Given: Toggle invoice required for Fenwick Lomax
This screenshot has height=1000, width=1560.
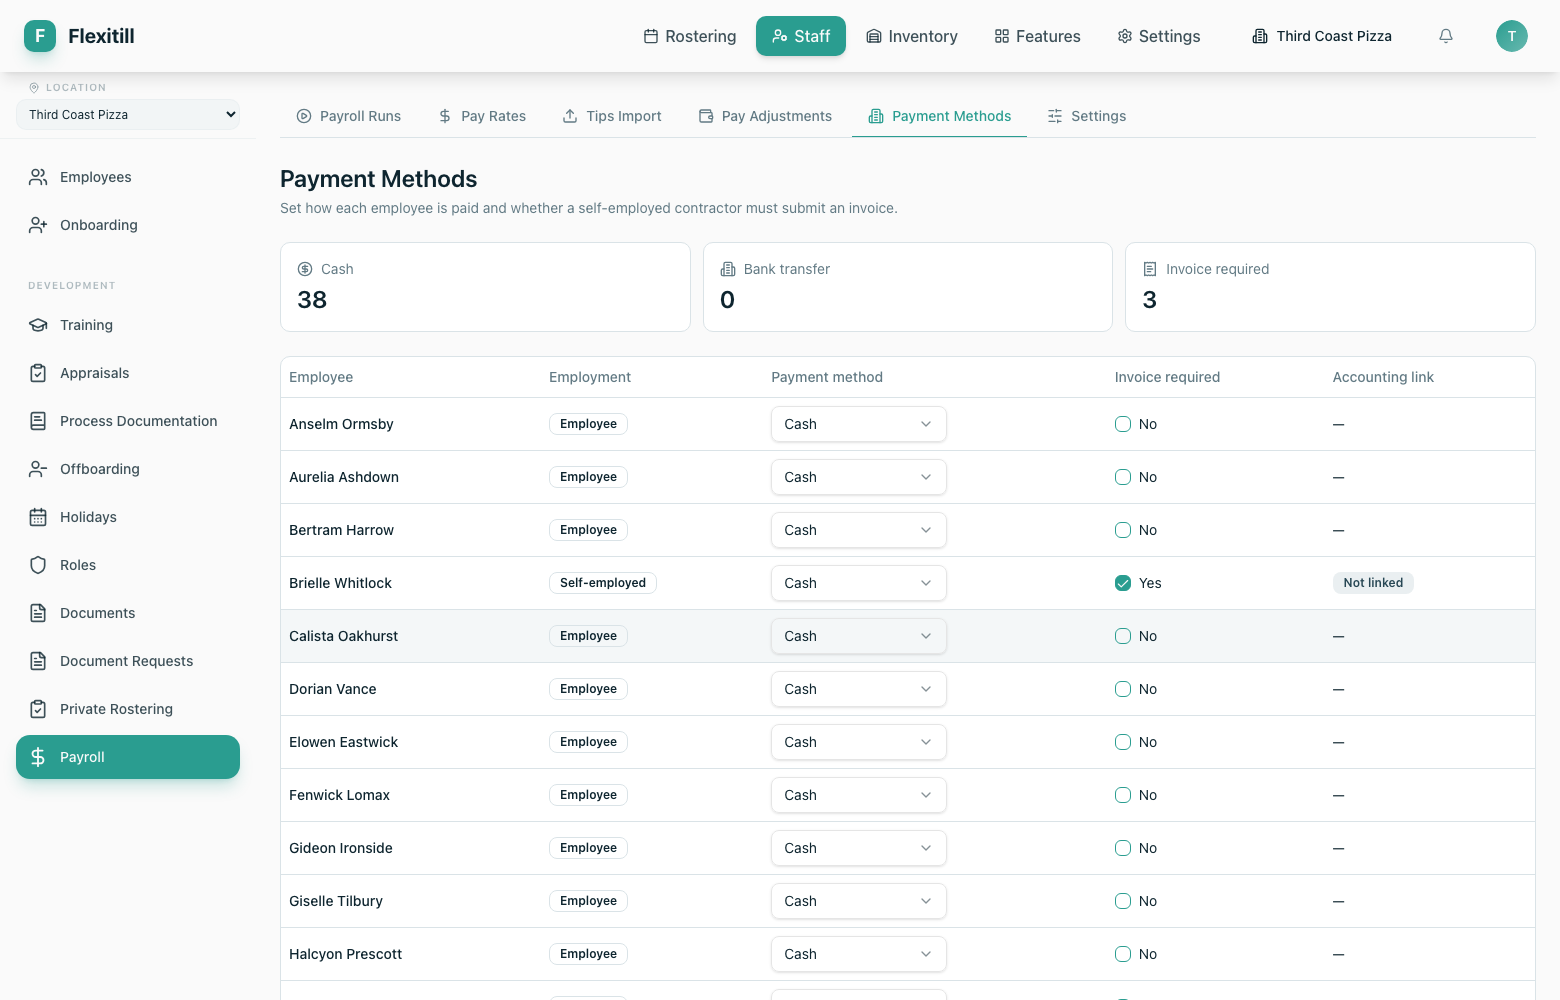Looking at the screenshot, I should [x=1123, y=795].
